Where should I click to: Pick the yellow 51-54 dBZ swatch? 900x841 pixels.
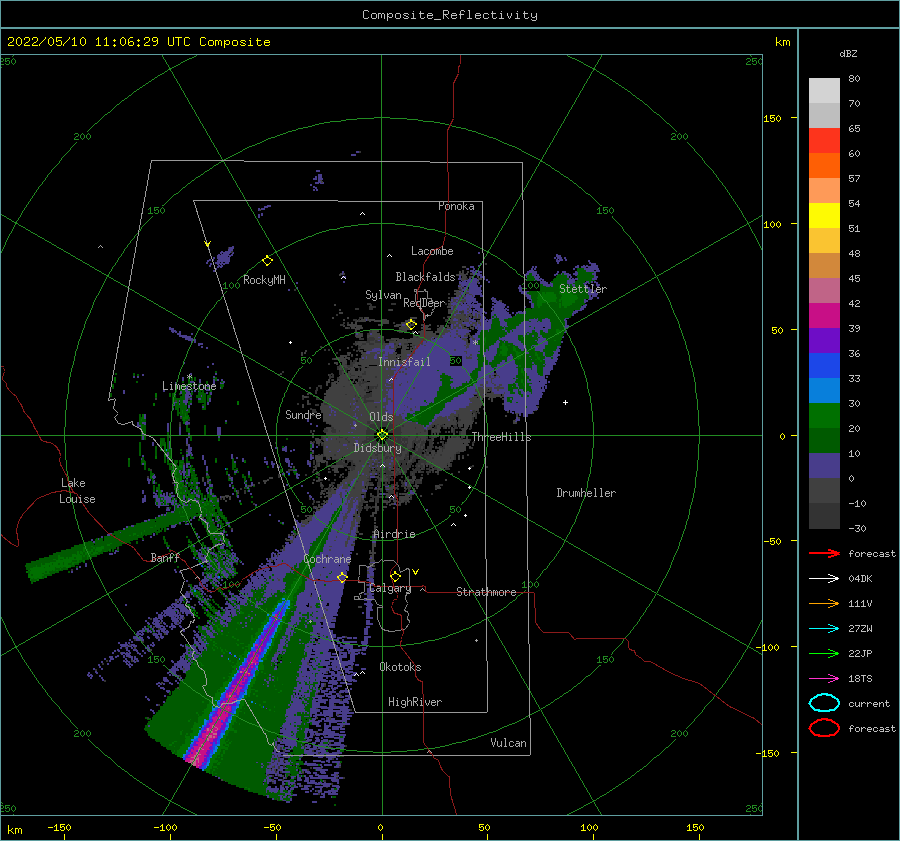[824, 216]
